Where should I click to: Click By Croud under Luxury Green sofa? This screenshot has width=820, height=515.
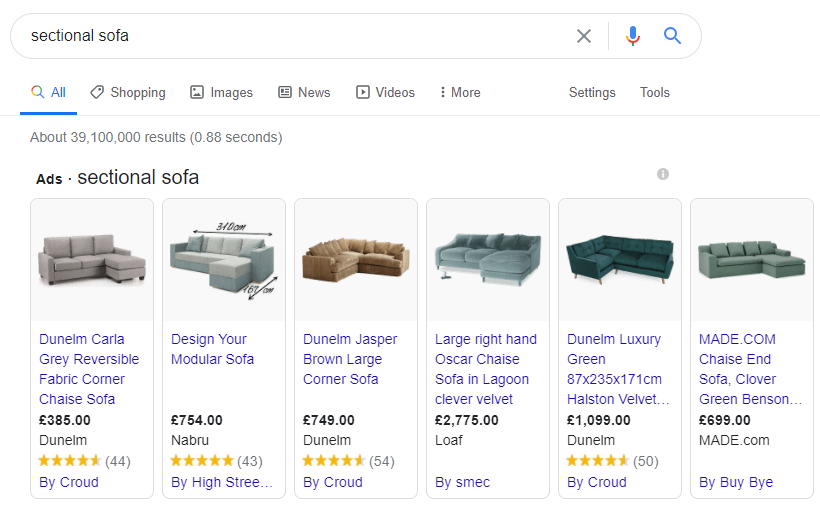point(597,482)
